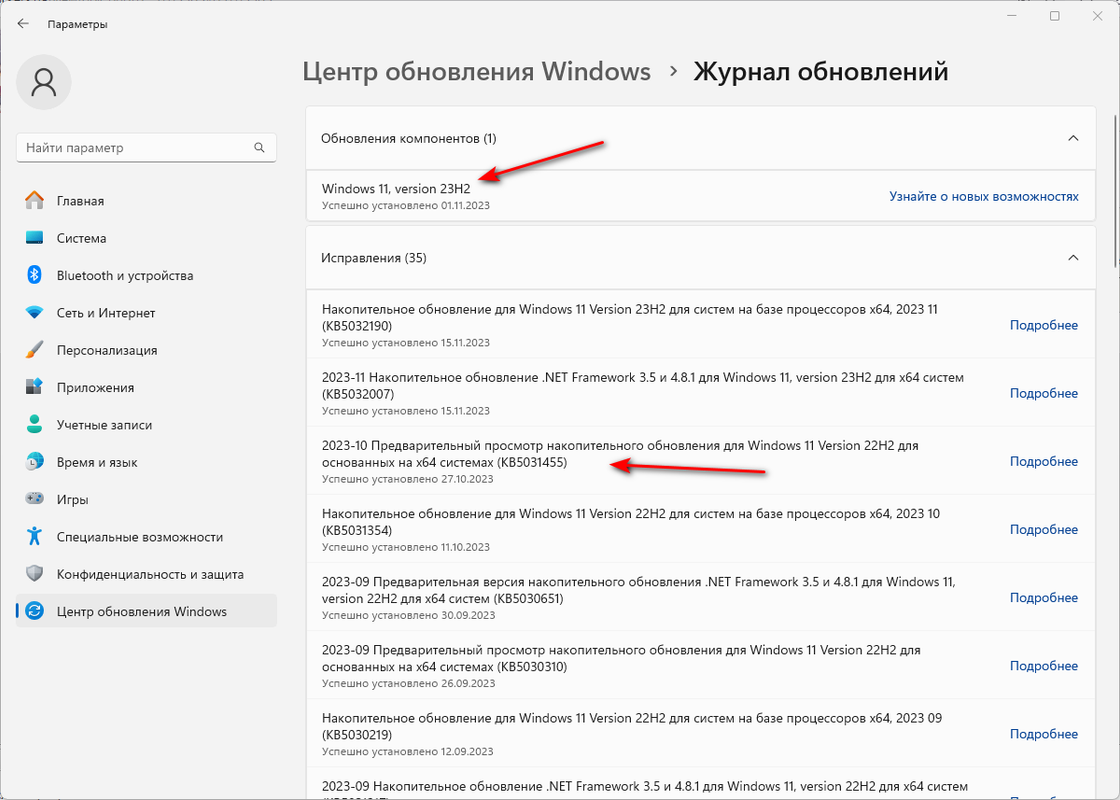1120x800 pixels.
Task: Select Специальные возможности label
Action: click(140, 537)
